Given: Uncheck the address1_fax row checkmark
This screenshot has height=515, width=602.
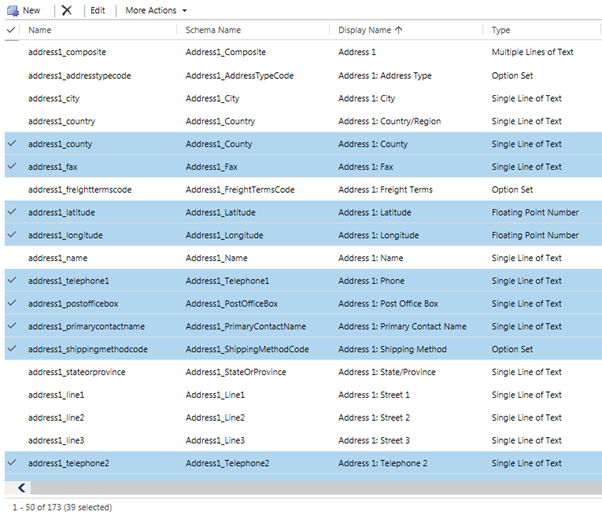Looking at the screenshot, I should tap(11, 167).
